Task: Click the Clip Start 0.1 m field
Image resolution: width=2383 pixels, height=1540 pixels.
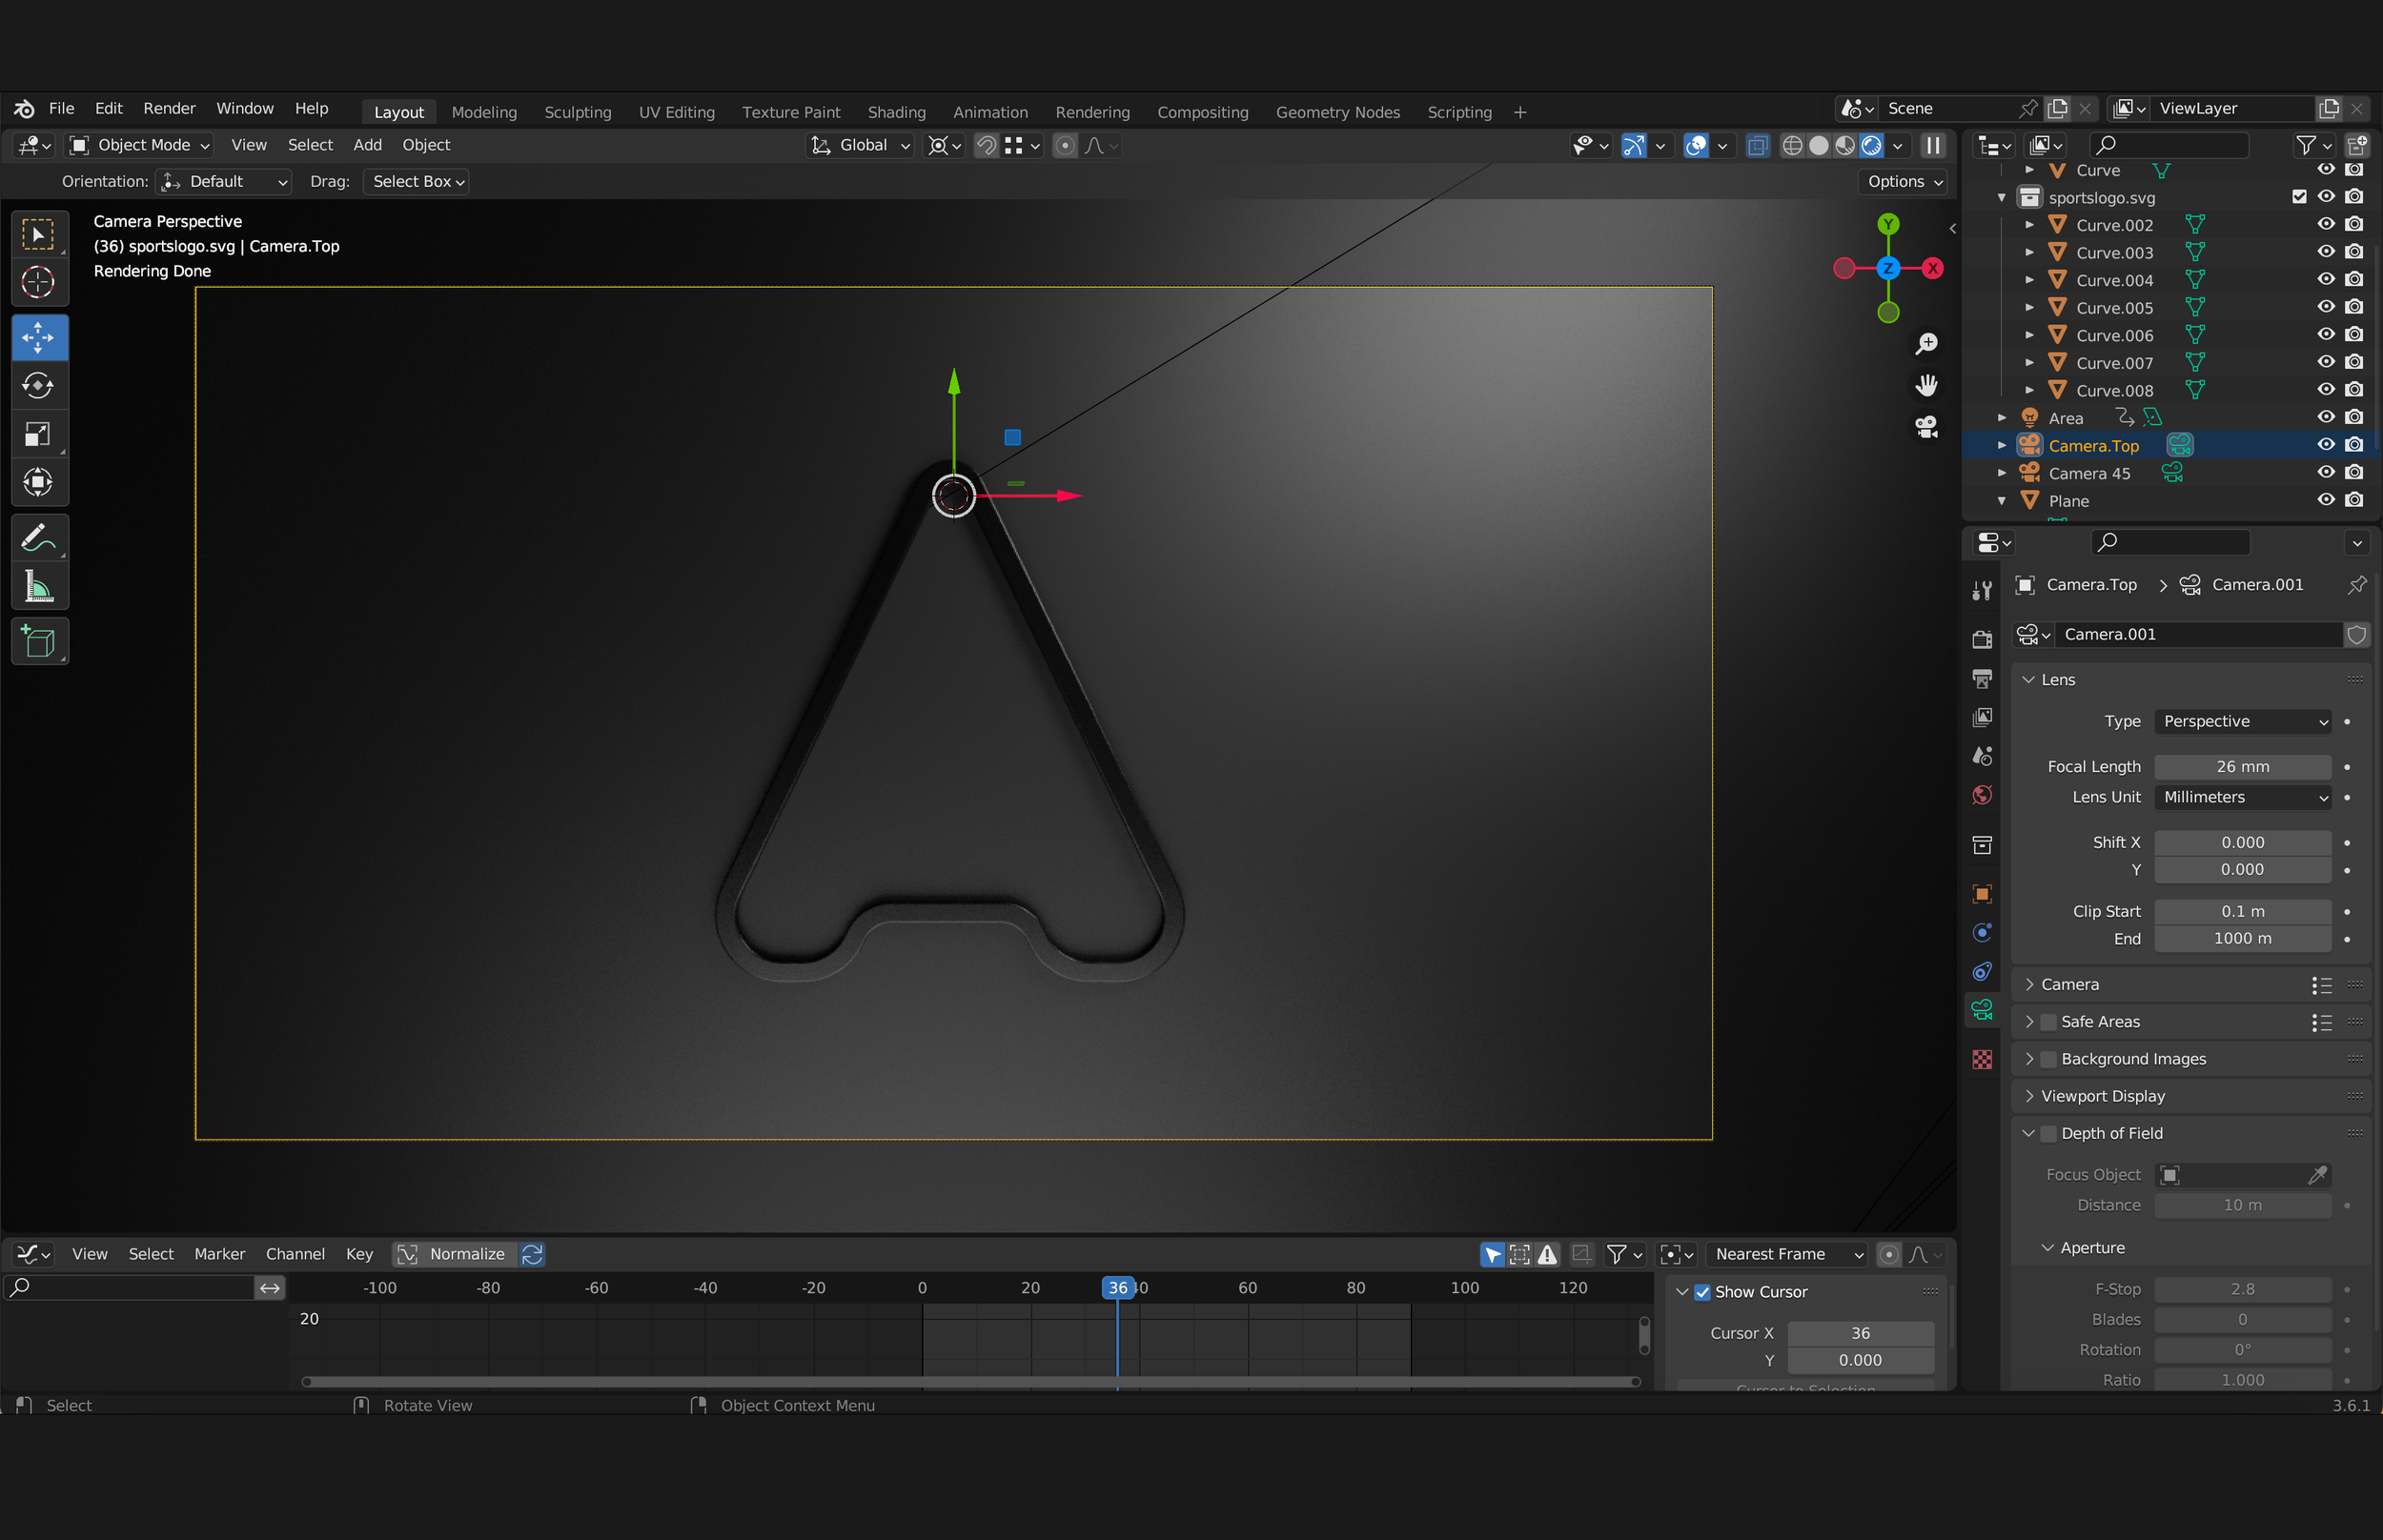Action: (2242, 912)
